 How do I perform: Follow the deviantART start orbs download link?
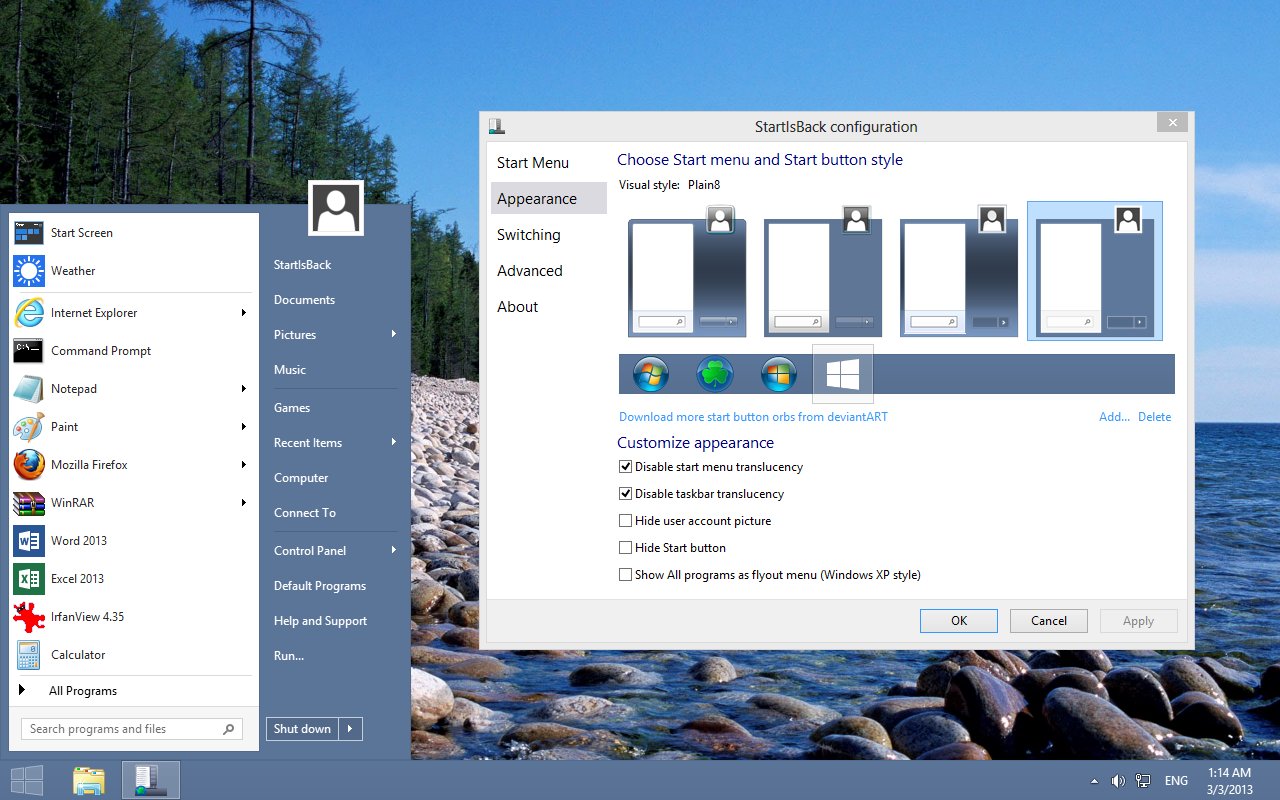pyautogui.click(x=752, y=416)
